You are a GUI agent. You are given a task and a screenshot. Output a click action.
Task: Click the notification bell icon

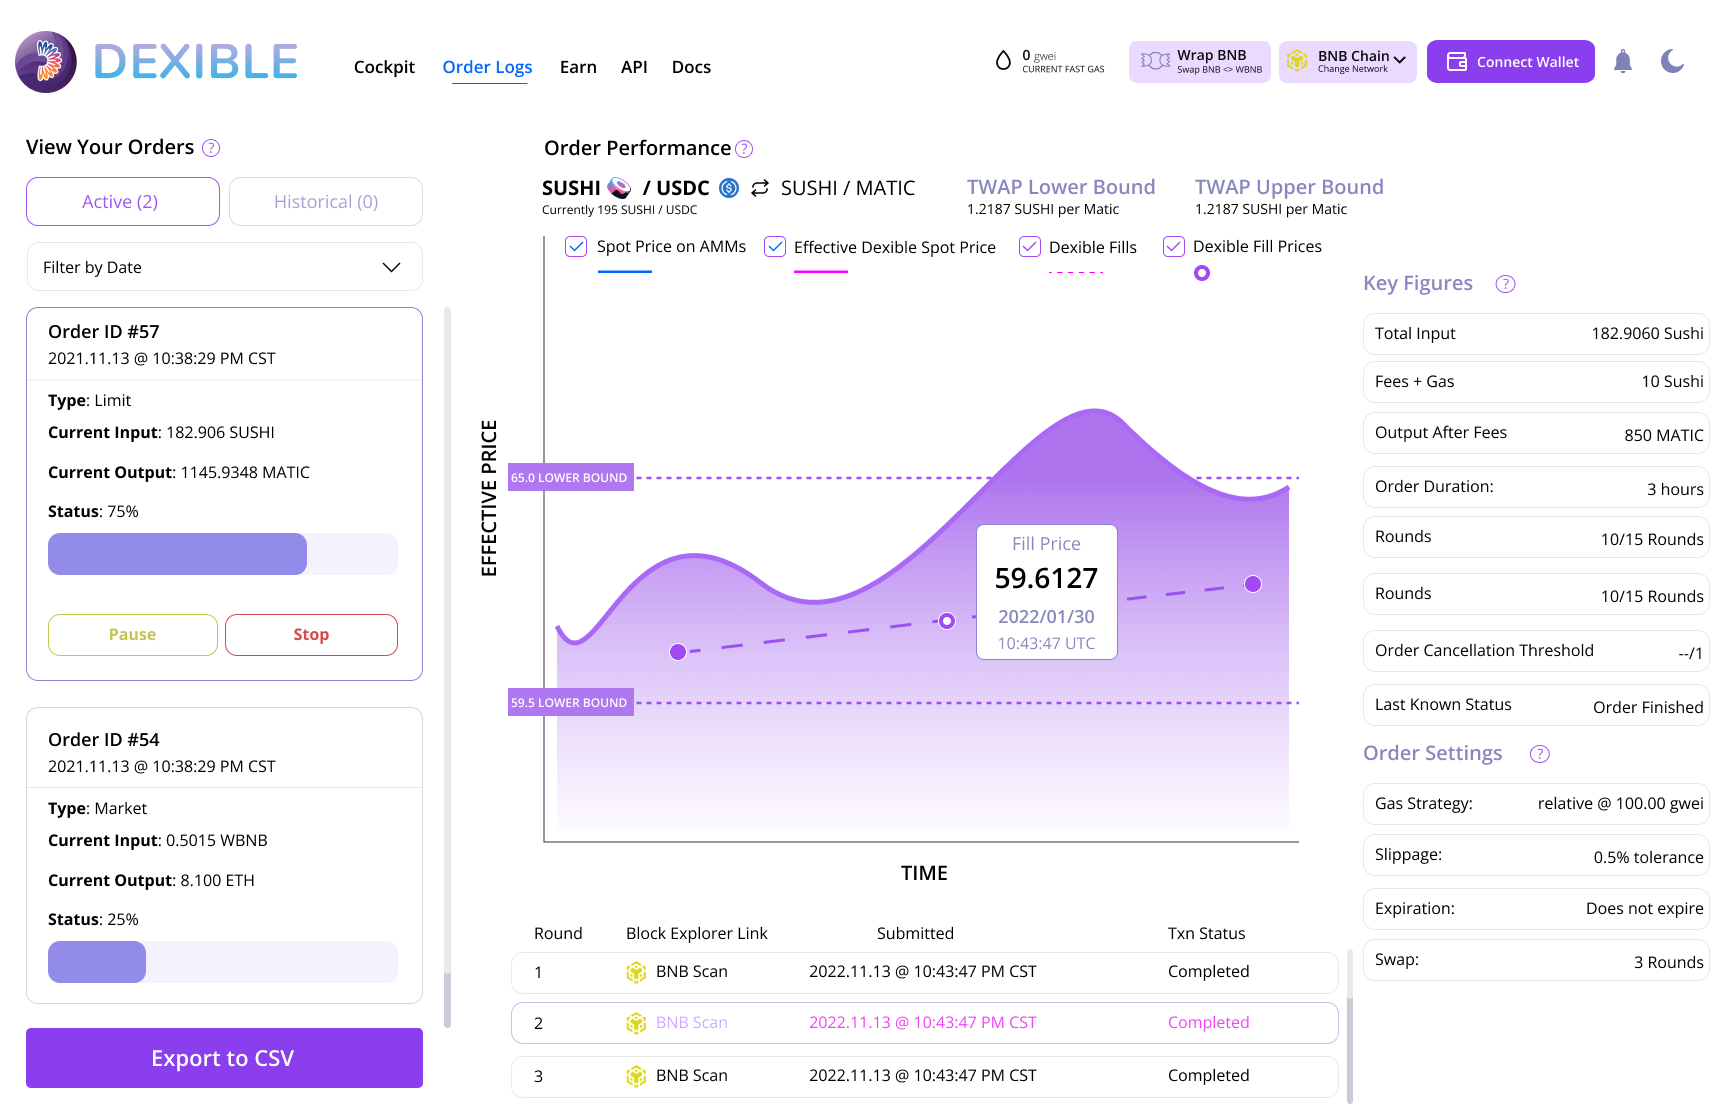tap(1622, 62)
